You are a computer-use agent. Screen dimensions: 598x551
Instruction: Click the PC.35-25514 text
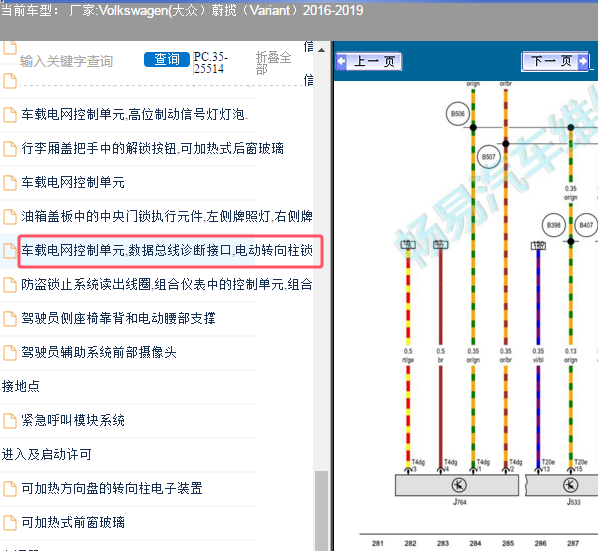tap(211, 63)
